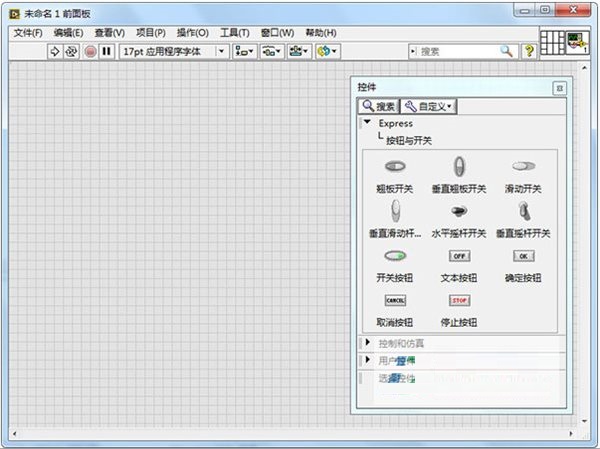
Task: Select the 停止按钮 STOP button control
Action: coord(459,310)
